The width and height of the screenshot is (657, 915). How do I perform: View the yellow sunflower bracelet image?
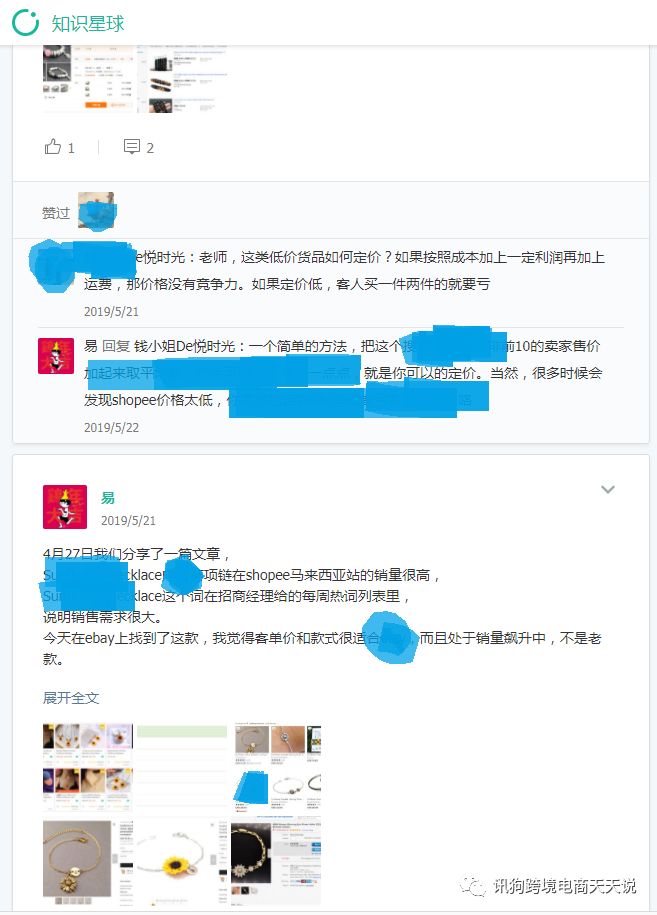click(182, 861)
